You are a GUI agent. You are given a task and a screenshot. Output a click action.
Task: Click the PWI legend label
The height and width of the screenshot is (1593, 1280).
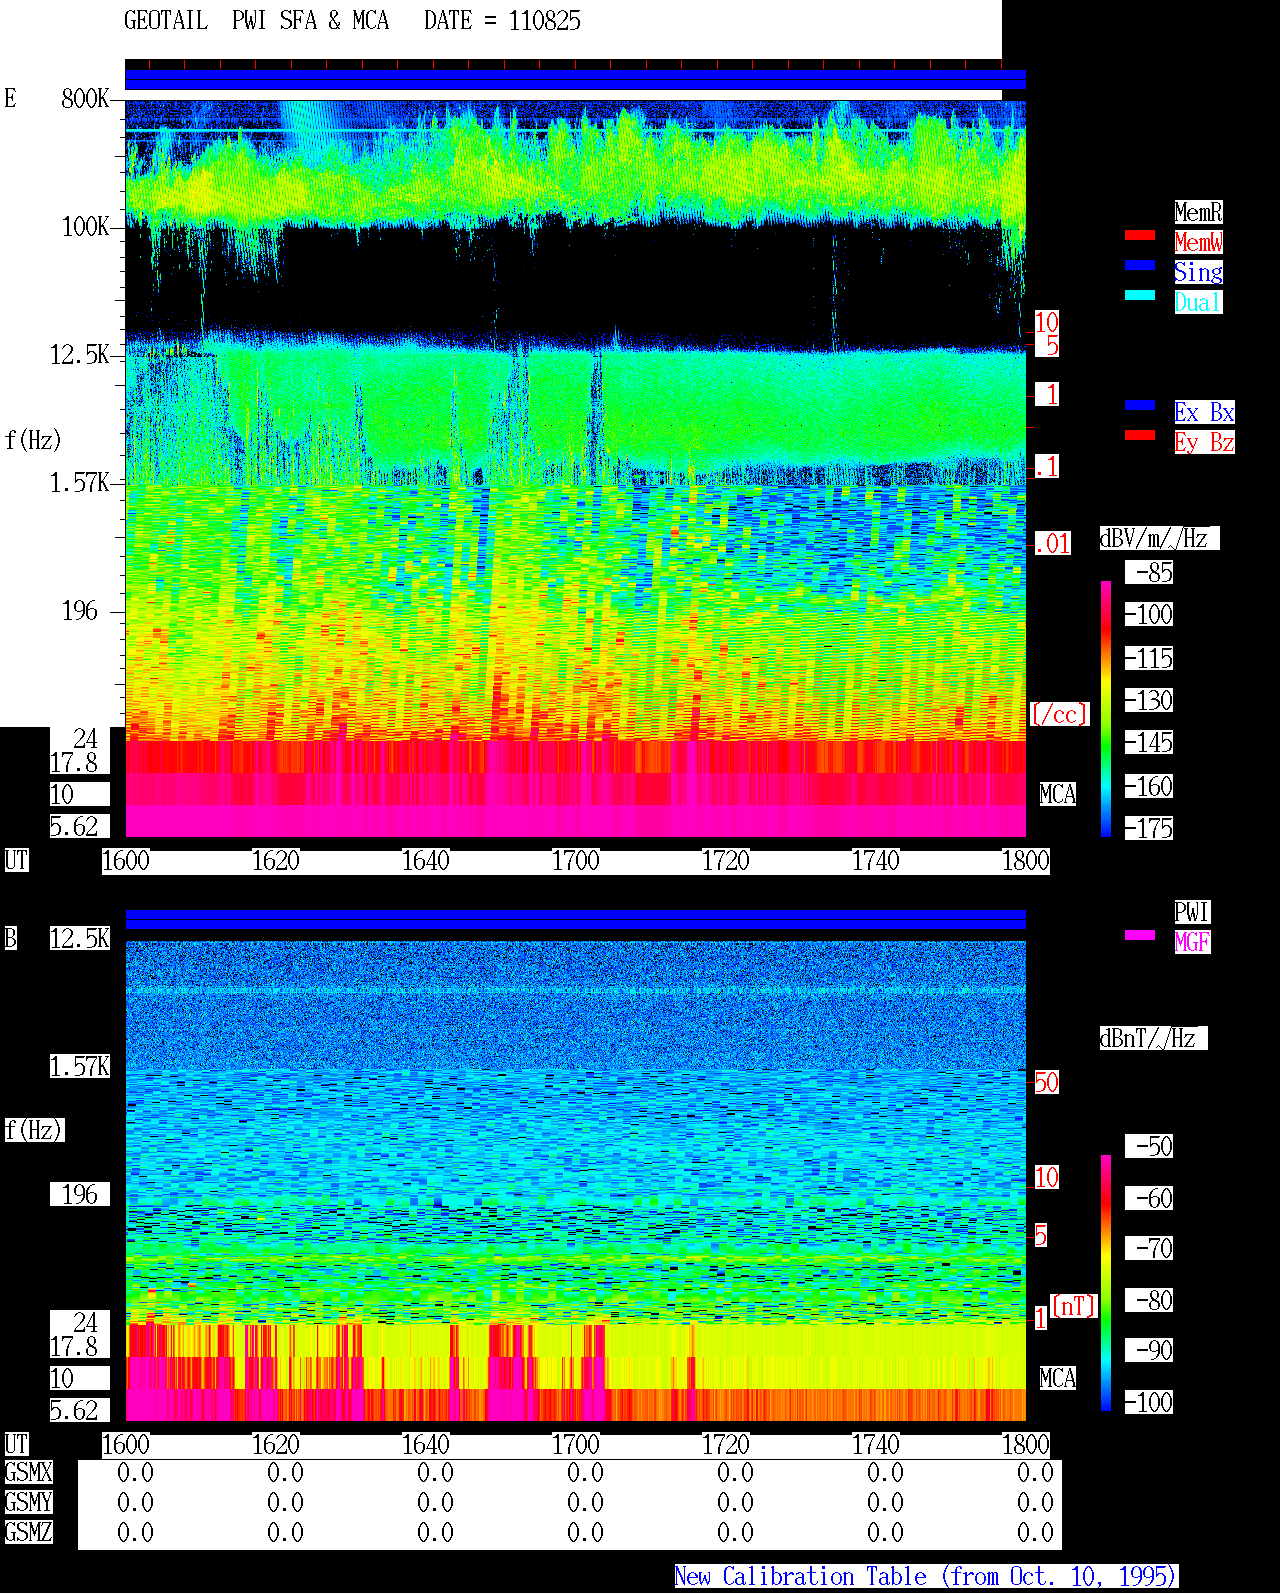1192,912
